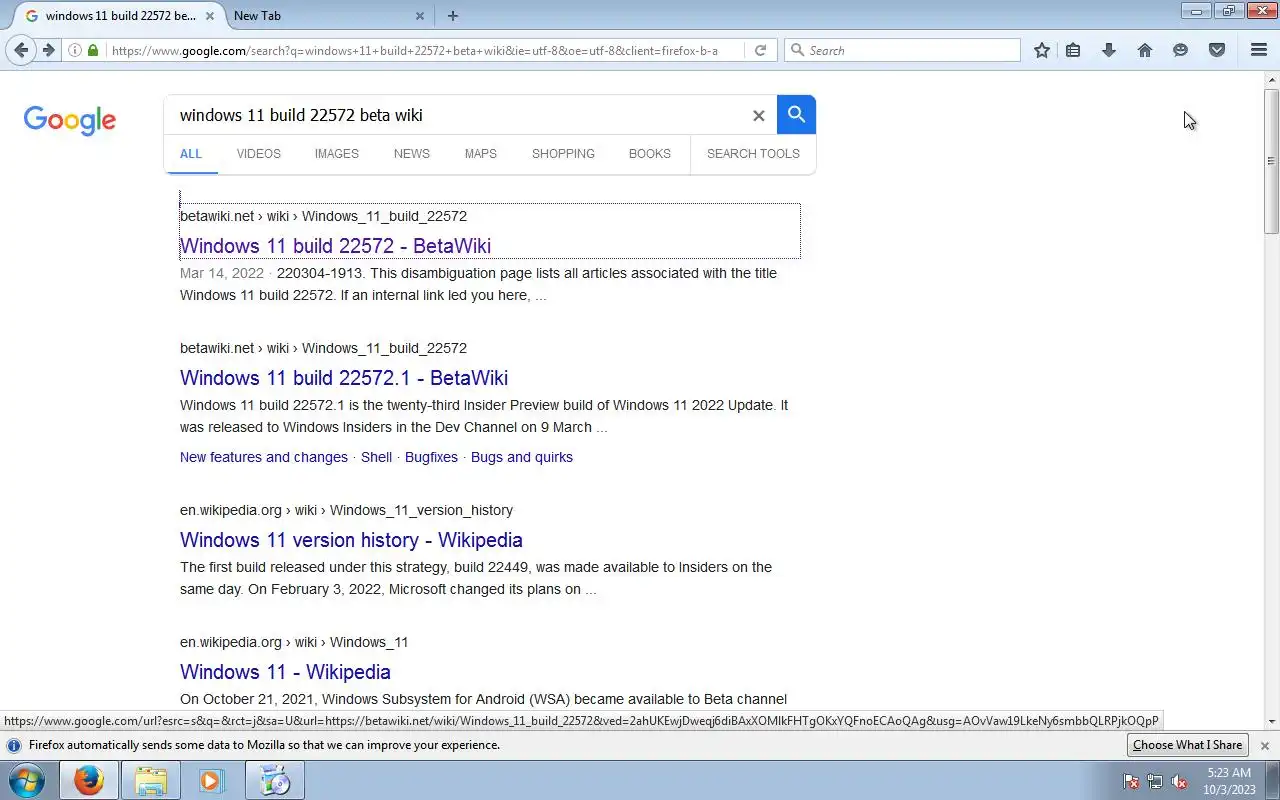Open Bugs and quirks sublink

522,457
